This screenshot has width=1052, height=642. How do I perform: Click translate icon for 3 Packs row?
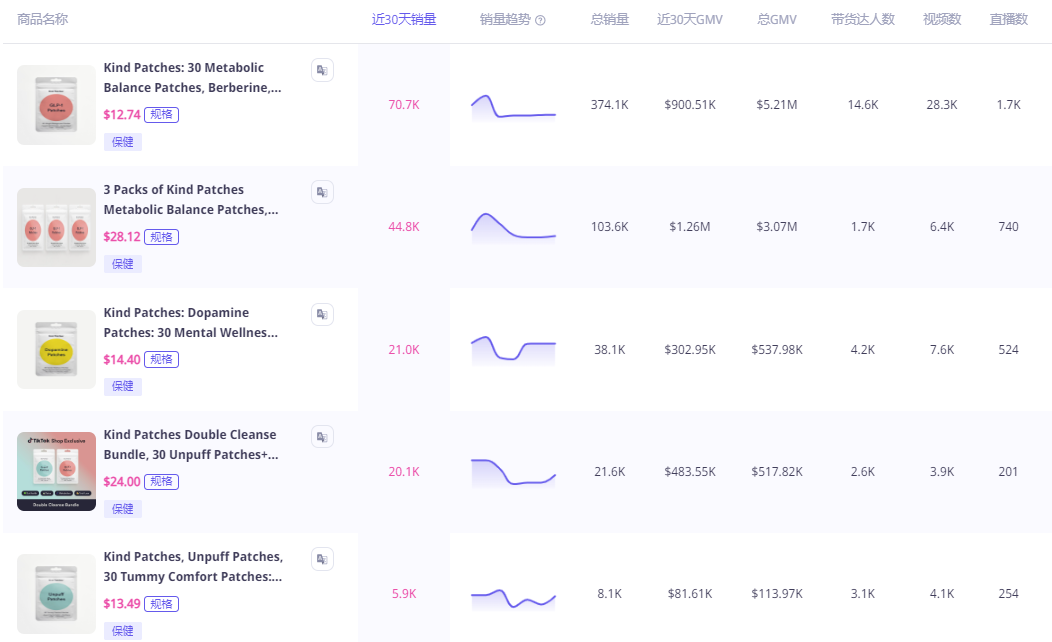(322, 192)
